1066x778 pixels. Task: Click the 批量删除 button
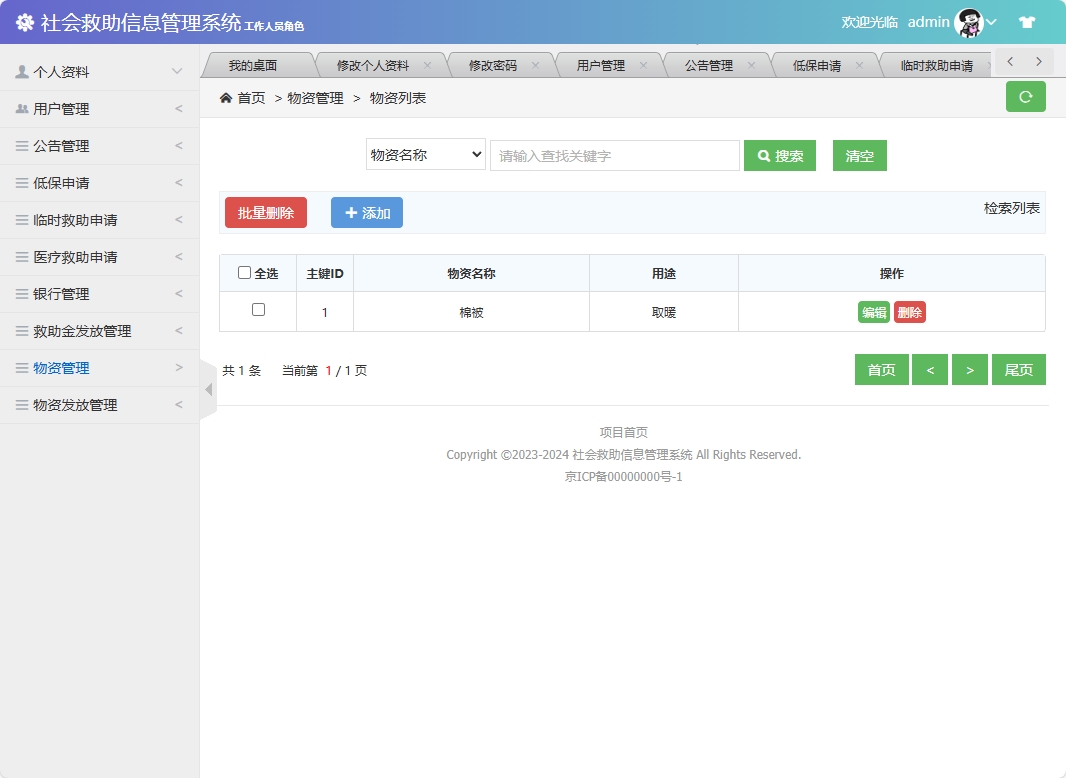click(x=265, y=213)
